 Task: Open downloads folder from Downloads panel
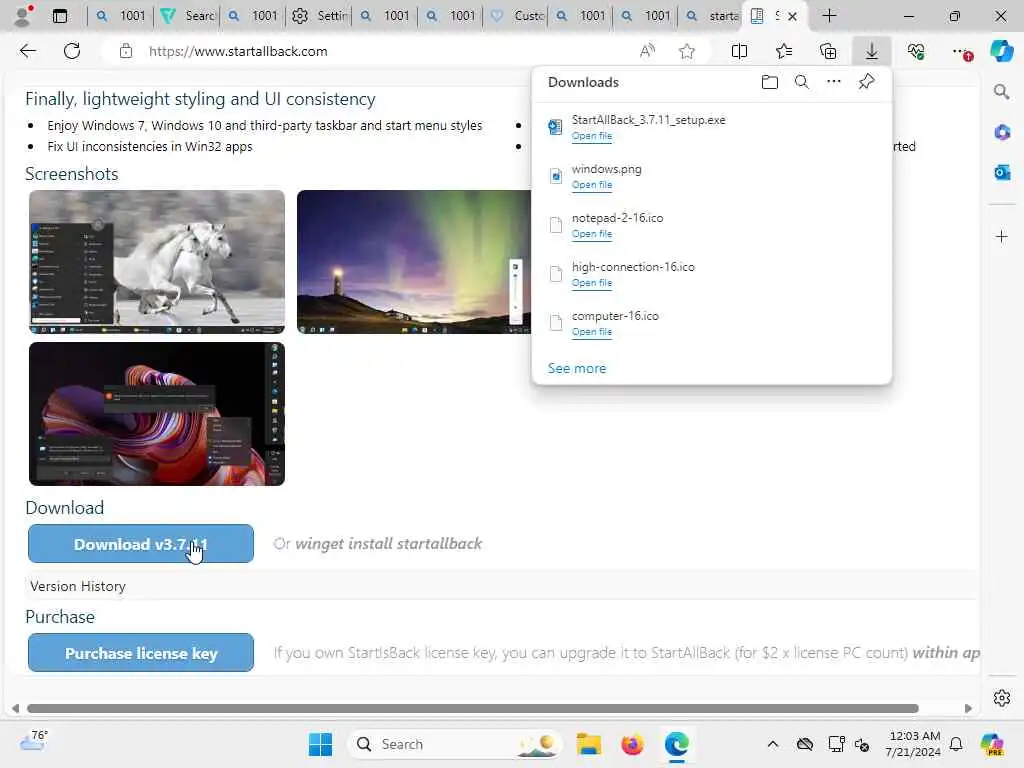tap(770, 82)
